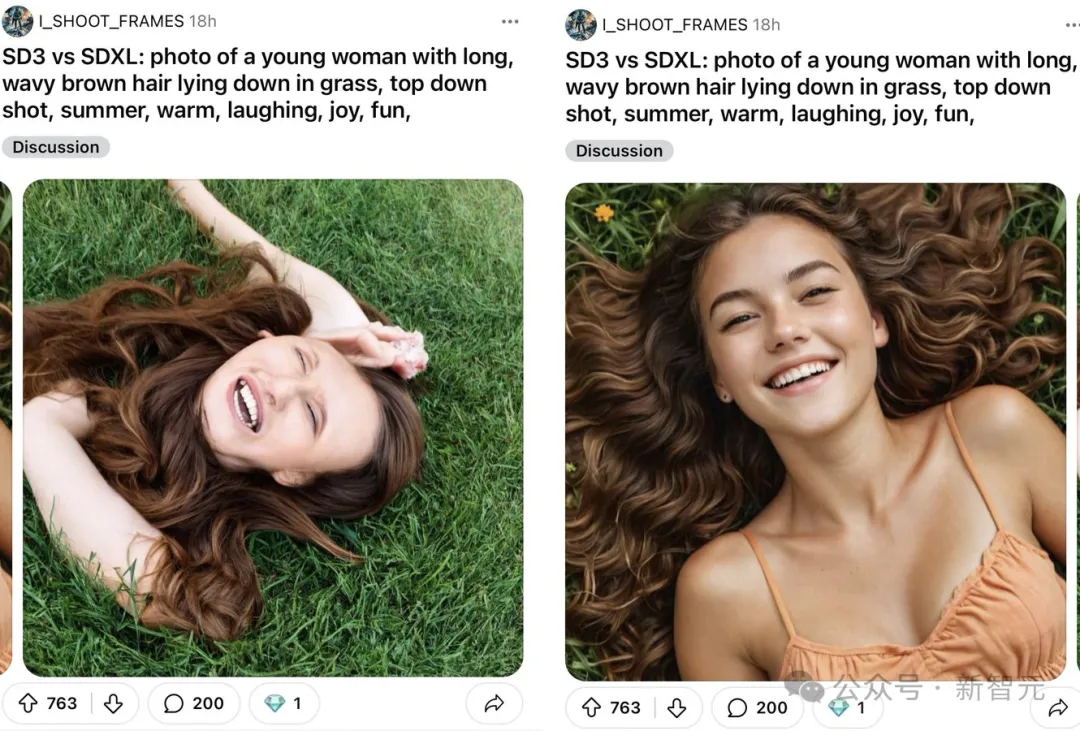This screenshot has height=731, width=1080.
Task: Open right post title about SD3 vs SDXL
Action: click(821, 87)
